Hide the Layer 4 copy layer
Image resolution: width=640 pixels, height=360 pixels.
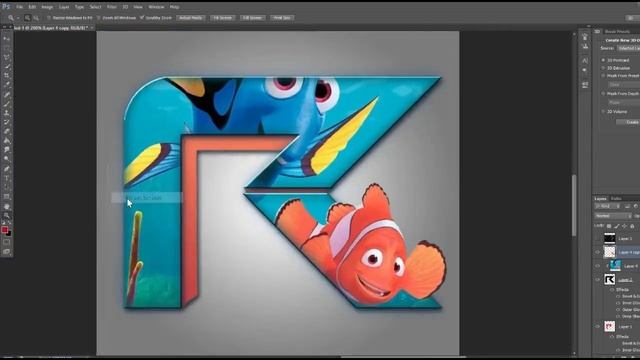598,252
